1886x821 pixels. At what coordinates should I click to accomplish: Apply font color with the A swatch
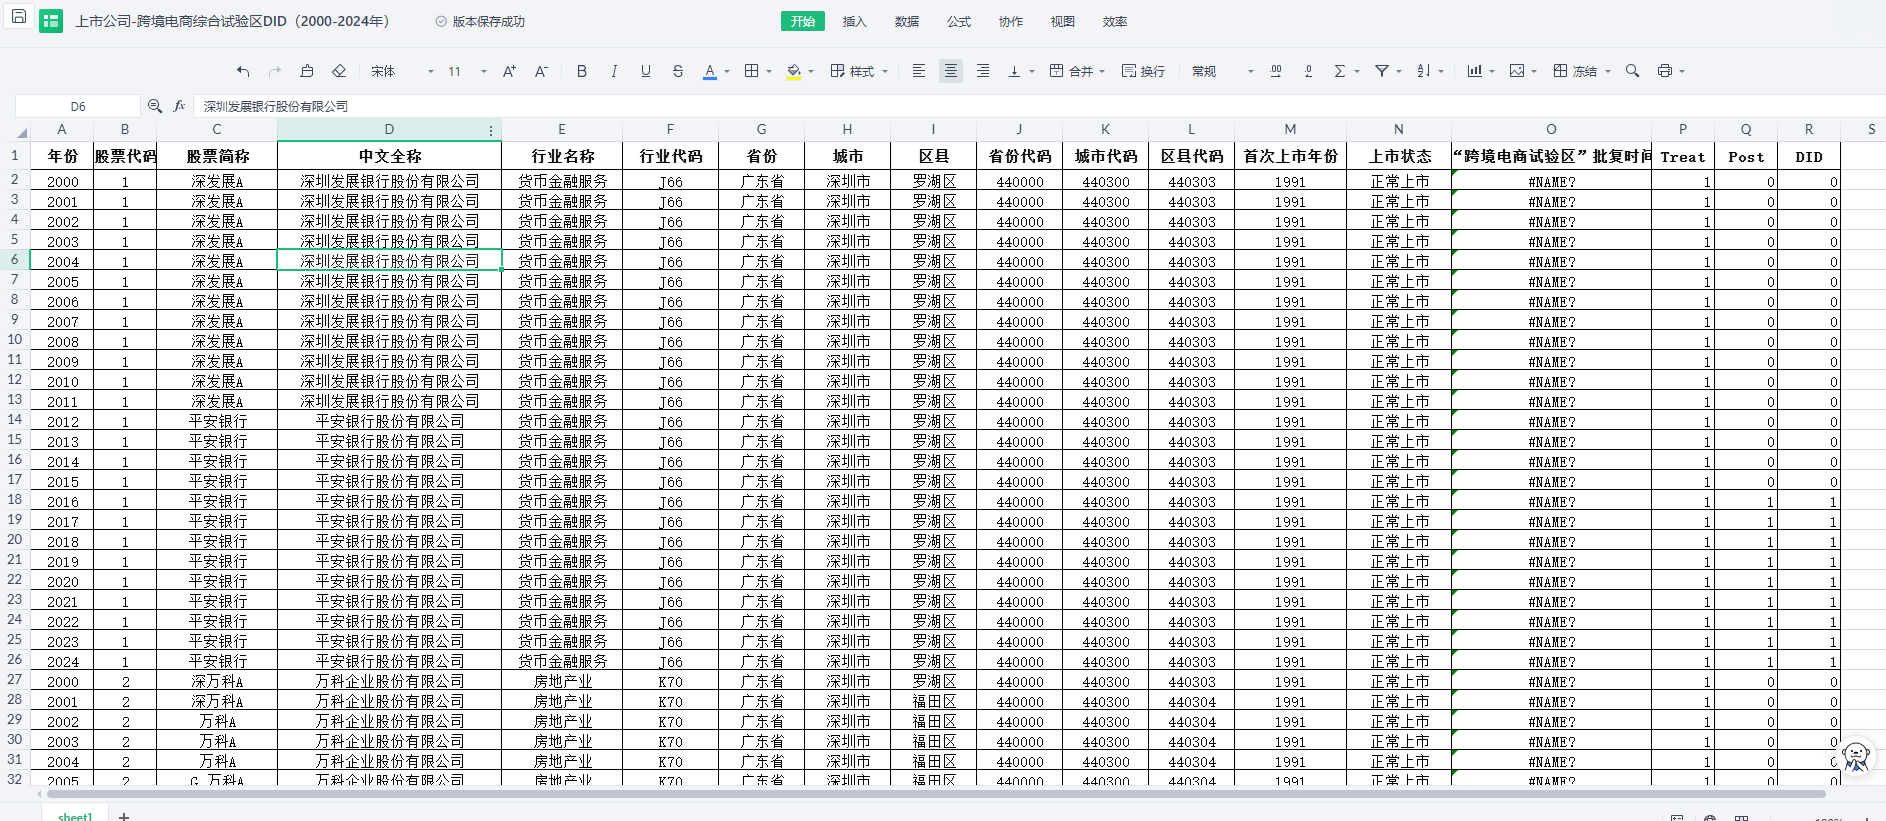[710, 71]
